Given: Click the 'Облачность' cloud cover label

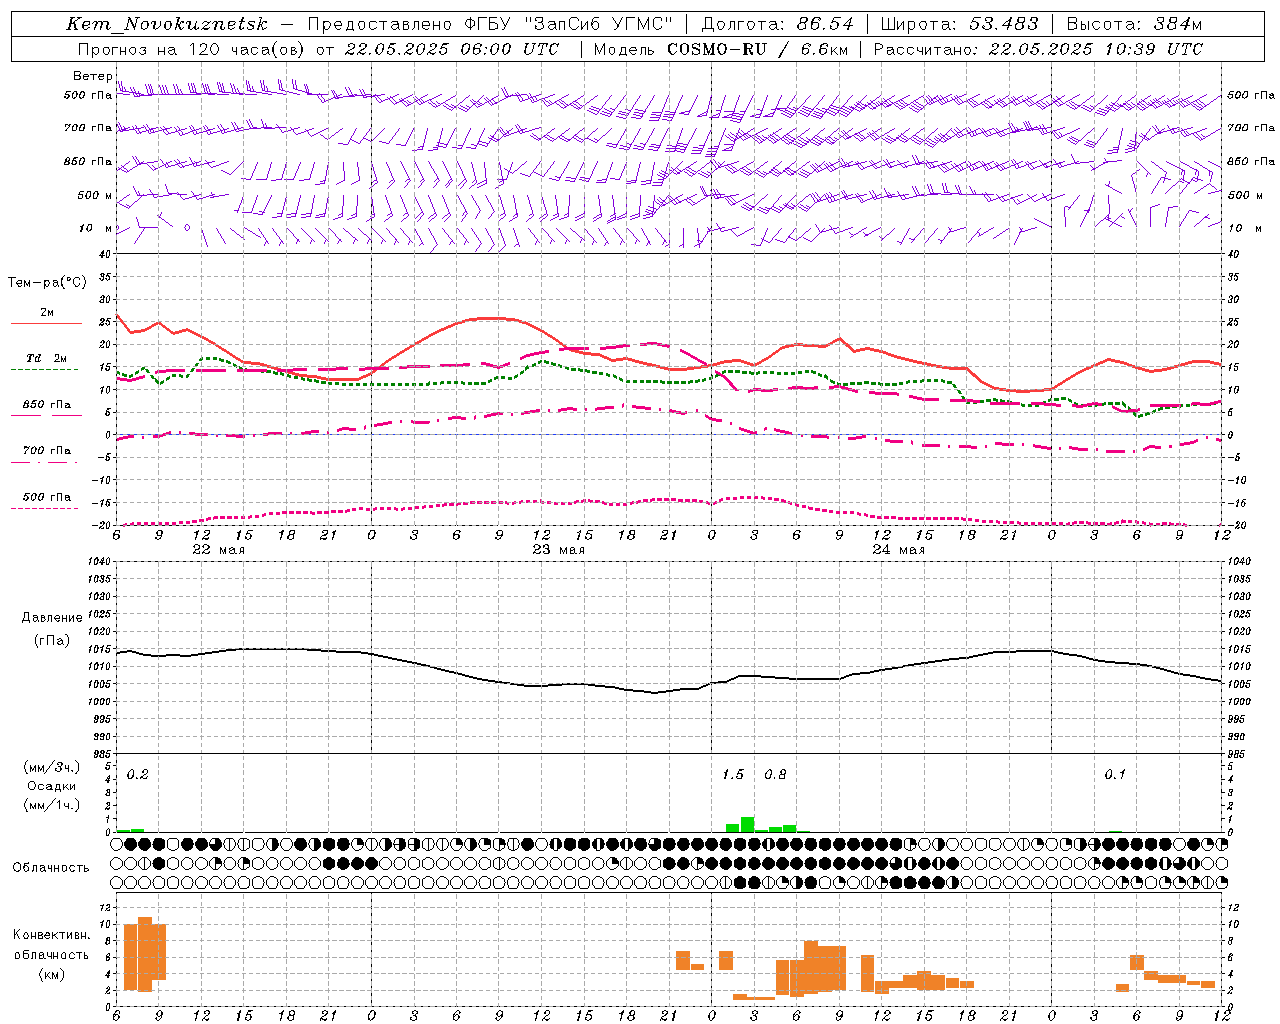Looking at the screenshot, I should click(51, 868).
